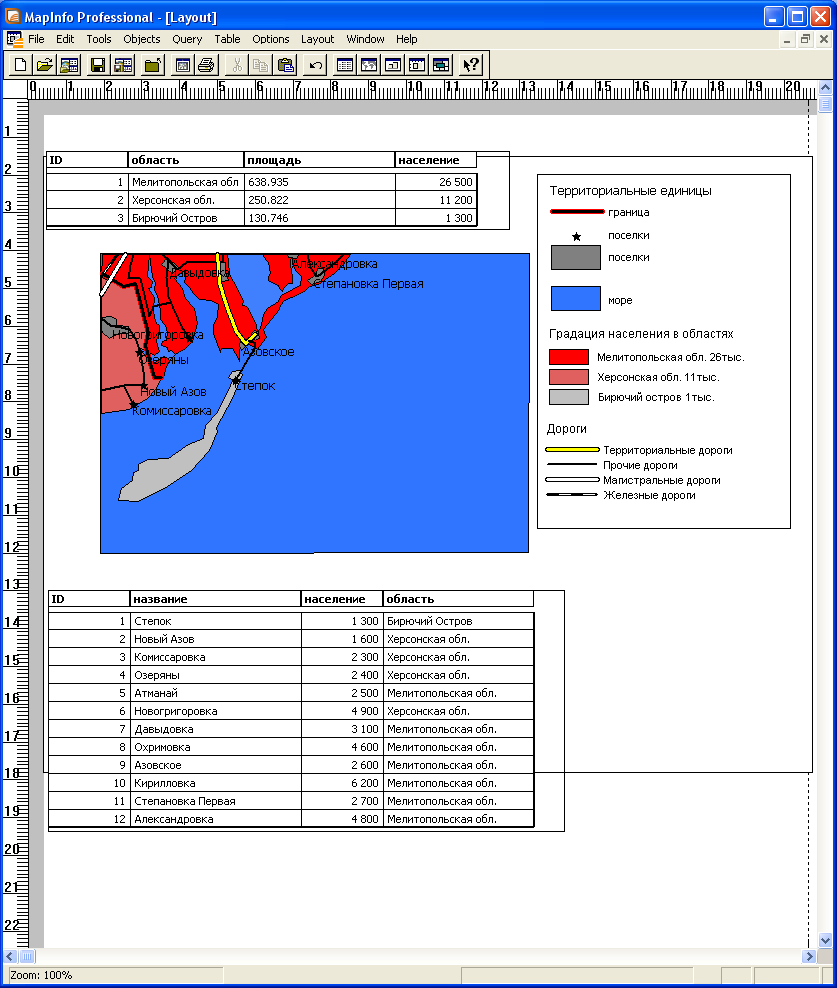
Task: Click the New Layout icon
Action: coord(417,65)
